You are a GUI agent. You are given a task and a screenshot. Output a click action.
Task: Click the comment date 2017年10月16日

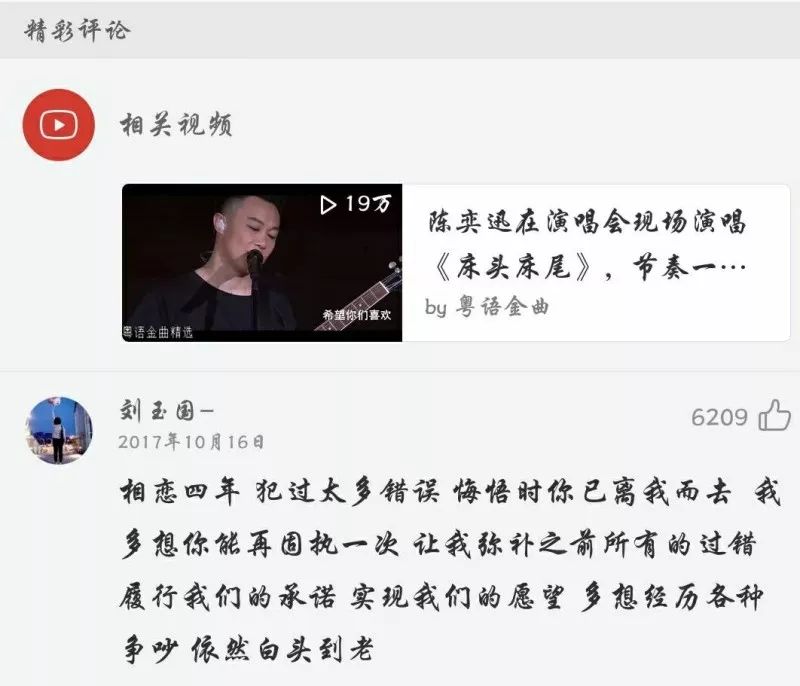point(191,442)
